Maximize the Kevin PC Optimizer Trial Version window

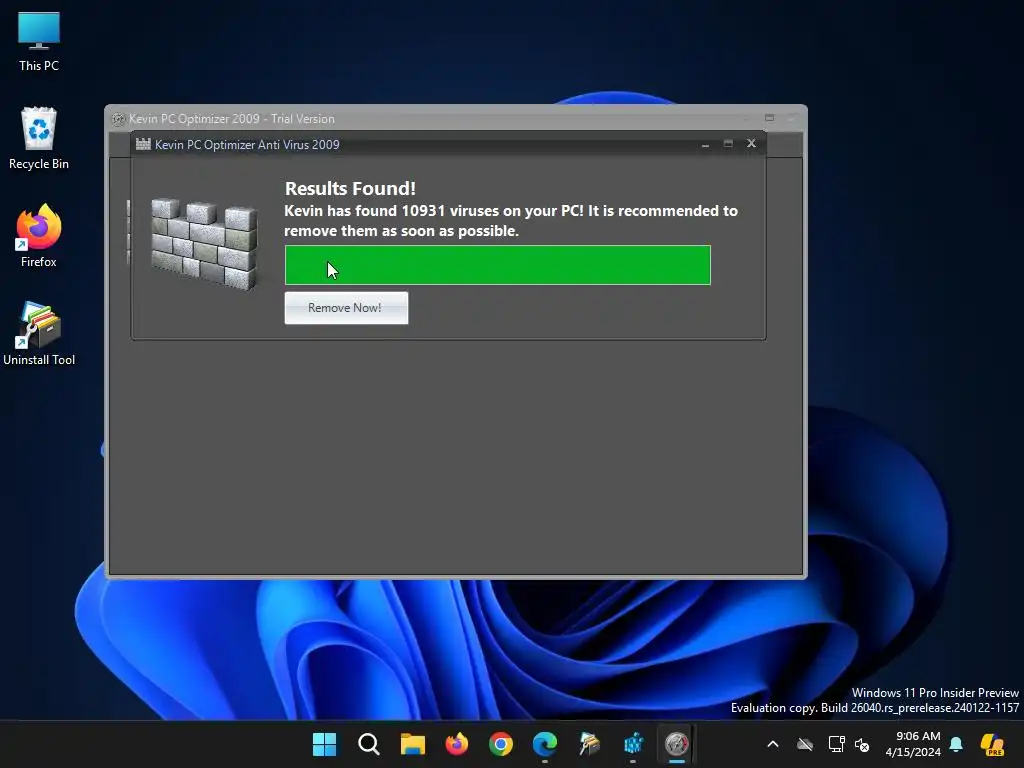pyautogui.click(x=769, y=118)
